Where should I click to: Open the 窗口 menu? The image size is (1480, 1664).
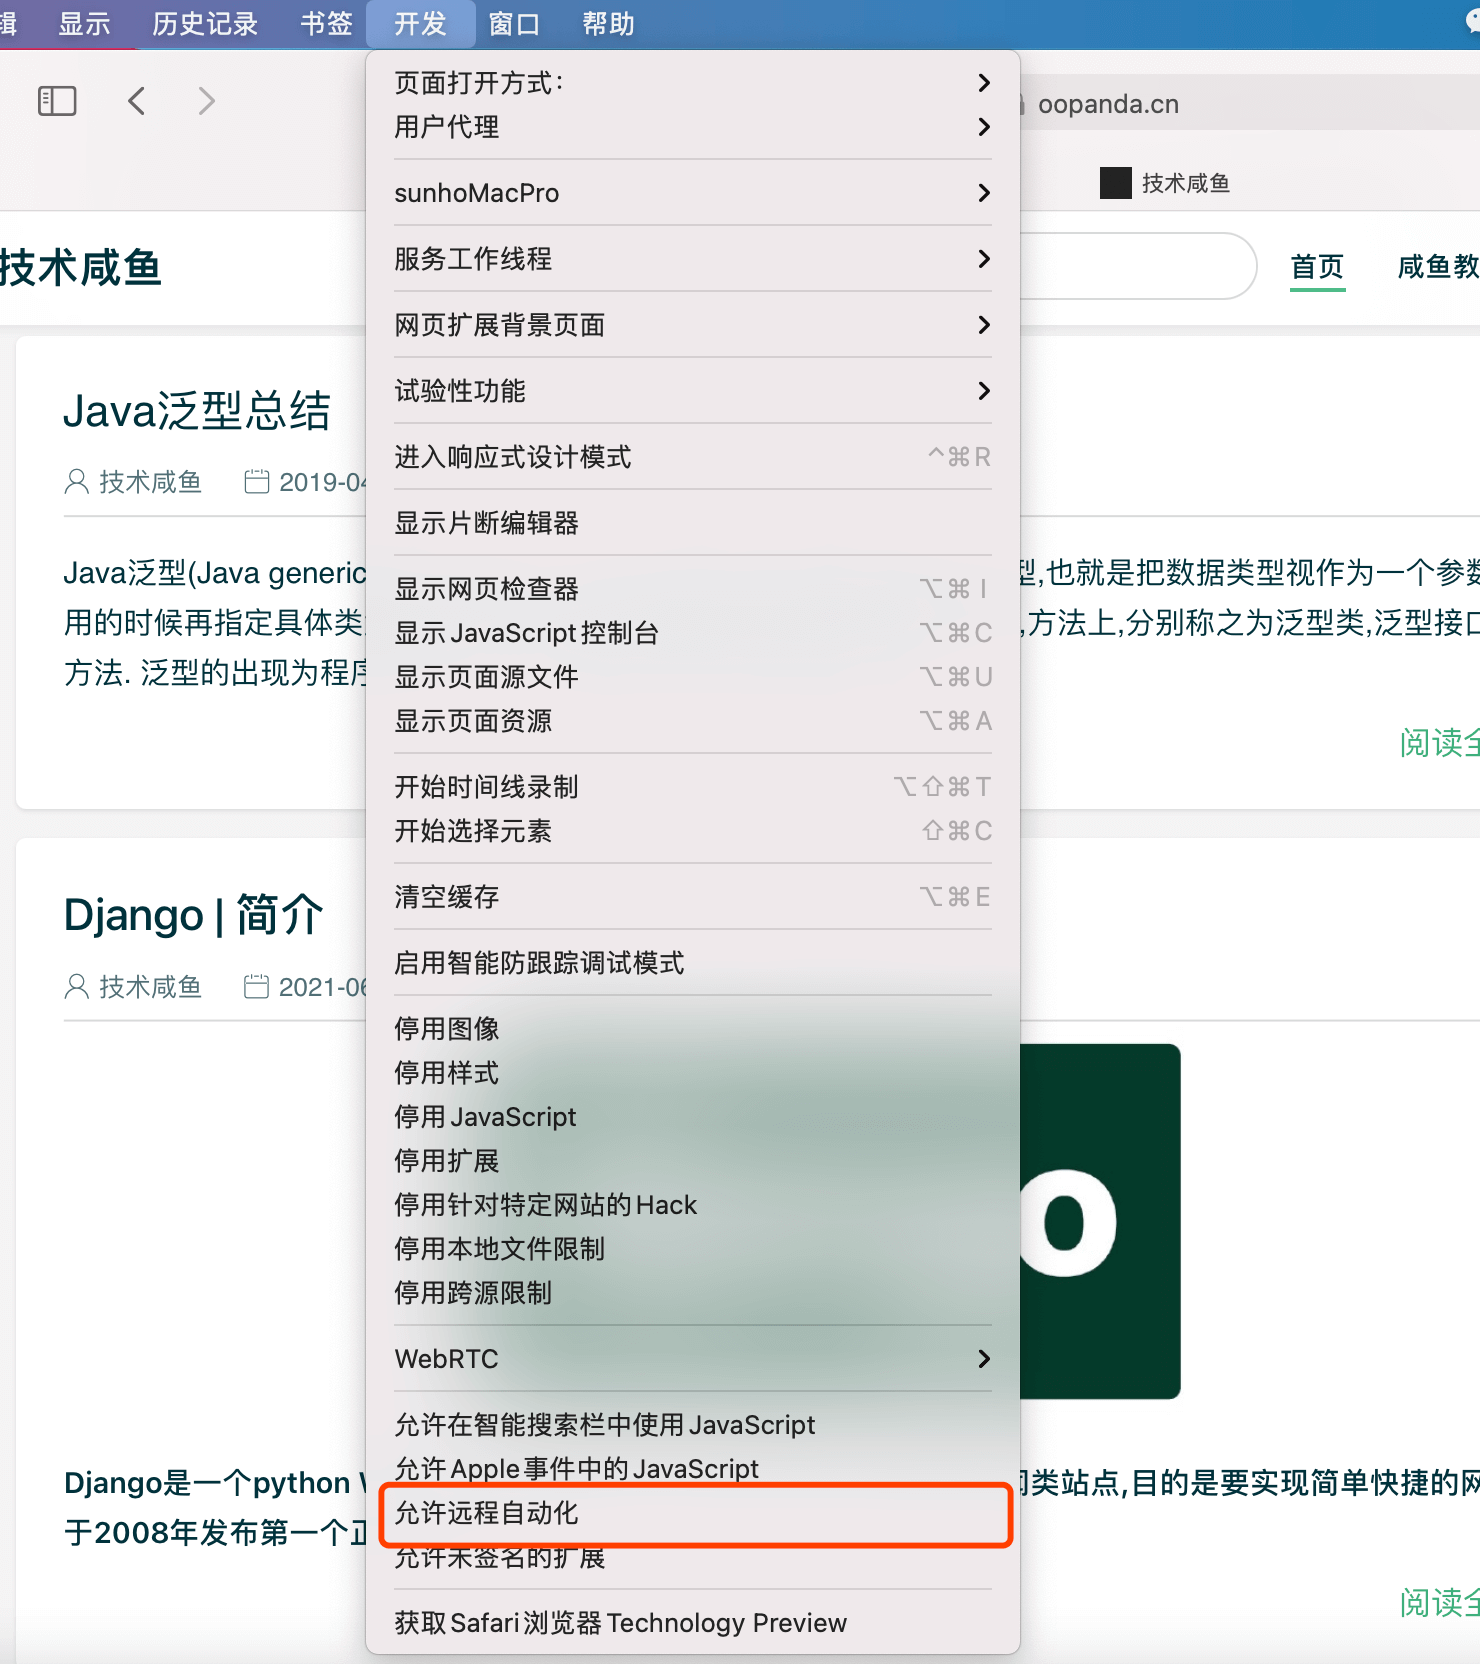point(514,24)
